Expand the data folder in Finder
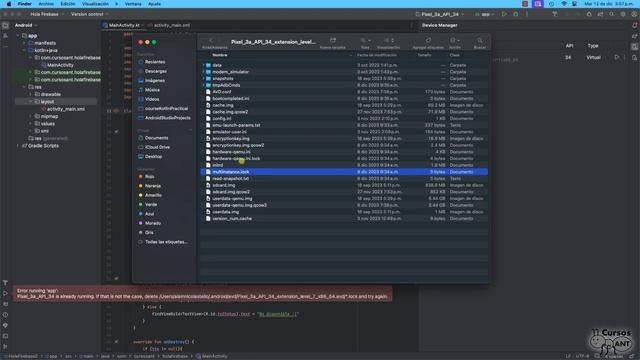640x360 pixels. (203, 65)
